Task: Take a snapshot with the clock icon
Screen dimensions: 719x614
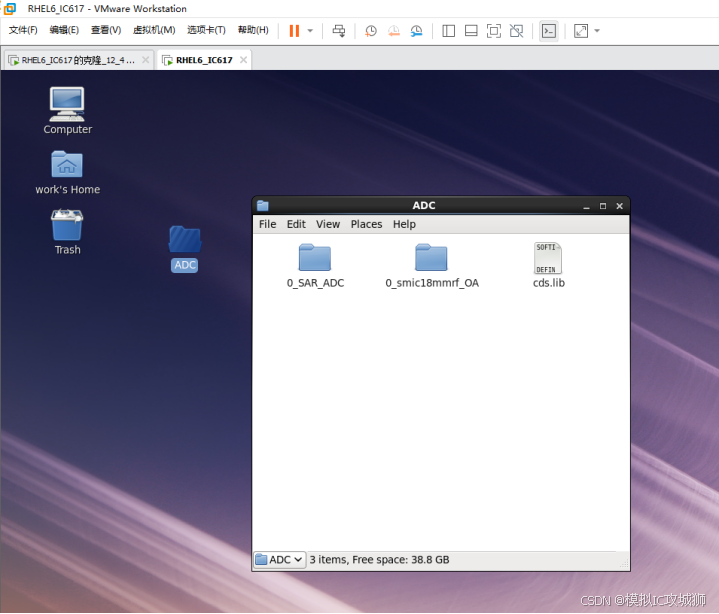Action: point(371,31)
